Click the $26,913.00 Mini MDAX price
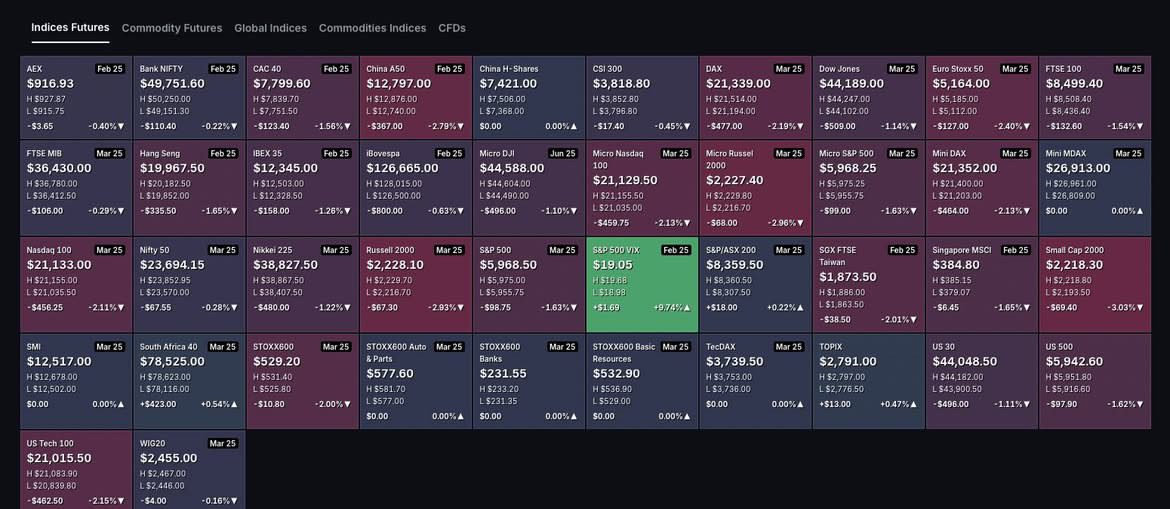1170x509 pixels. (1078, 168)
